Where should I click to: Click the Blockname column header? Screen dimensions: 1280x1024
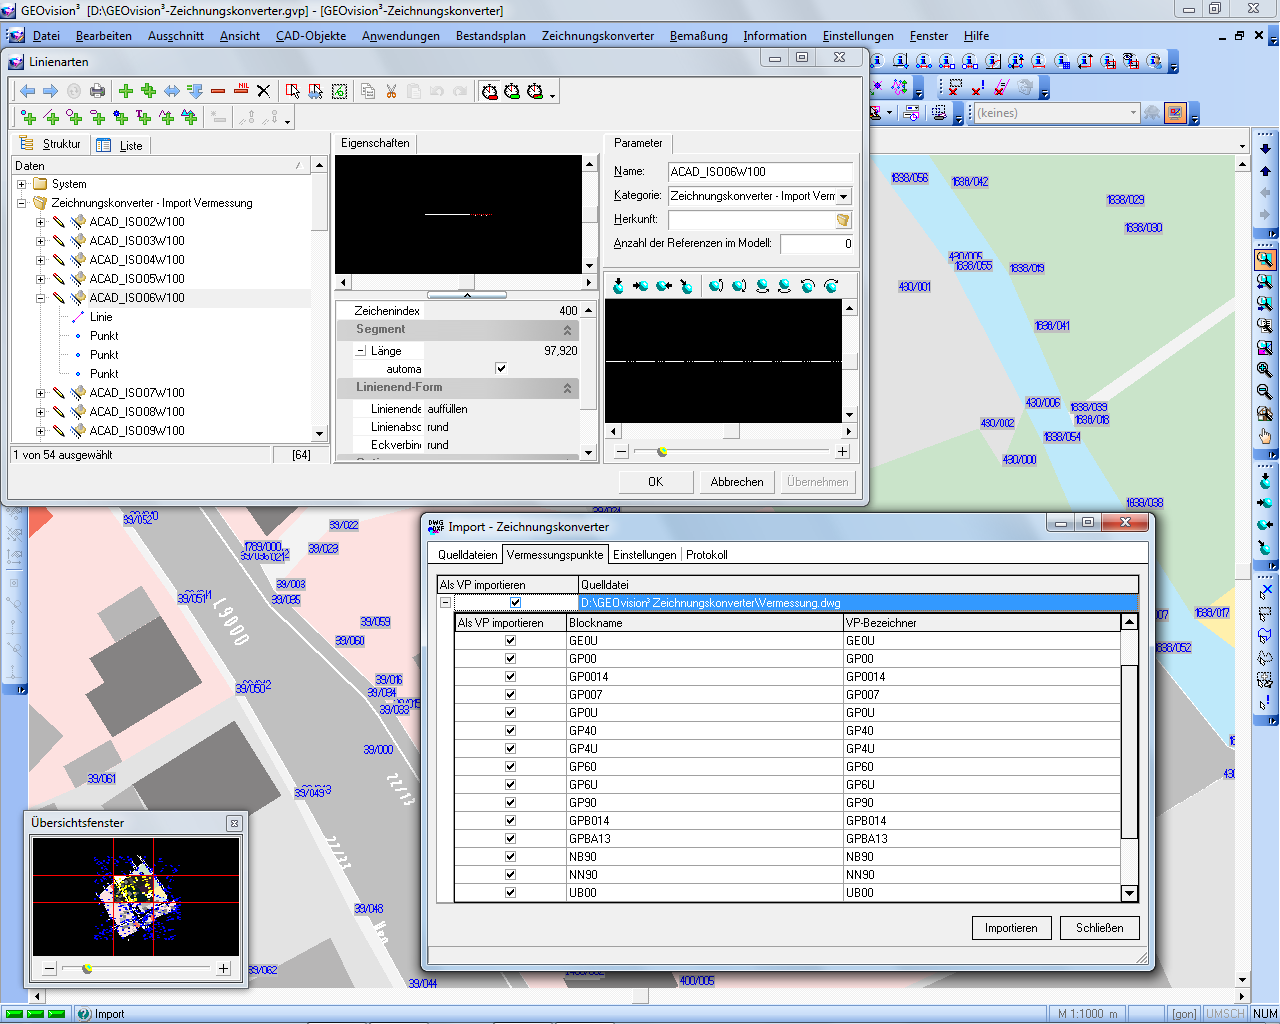pyautogui.click(x=705, y=623)
